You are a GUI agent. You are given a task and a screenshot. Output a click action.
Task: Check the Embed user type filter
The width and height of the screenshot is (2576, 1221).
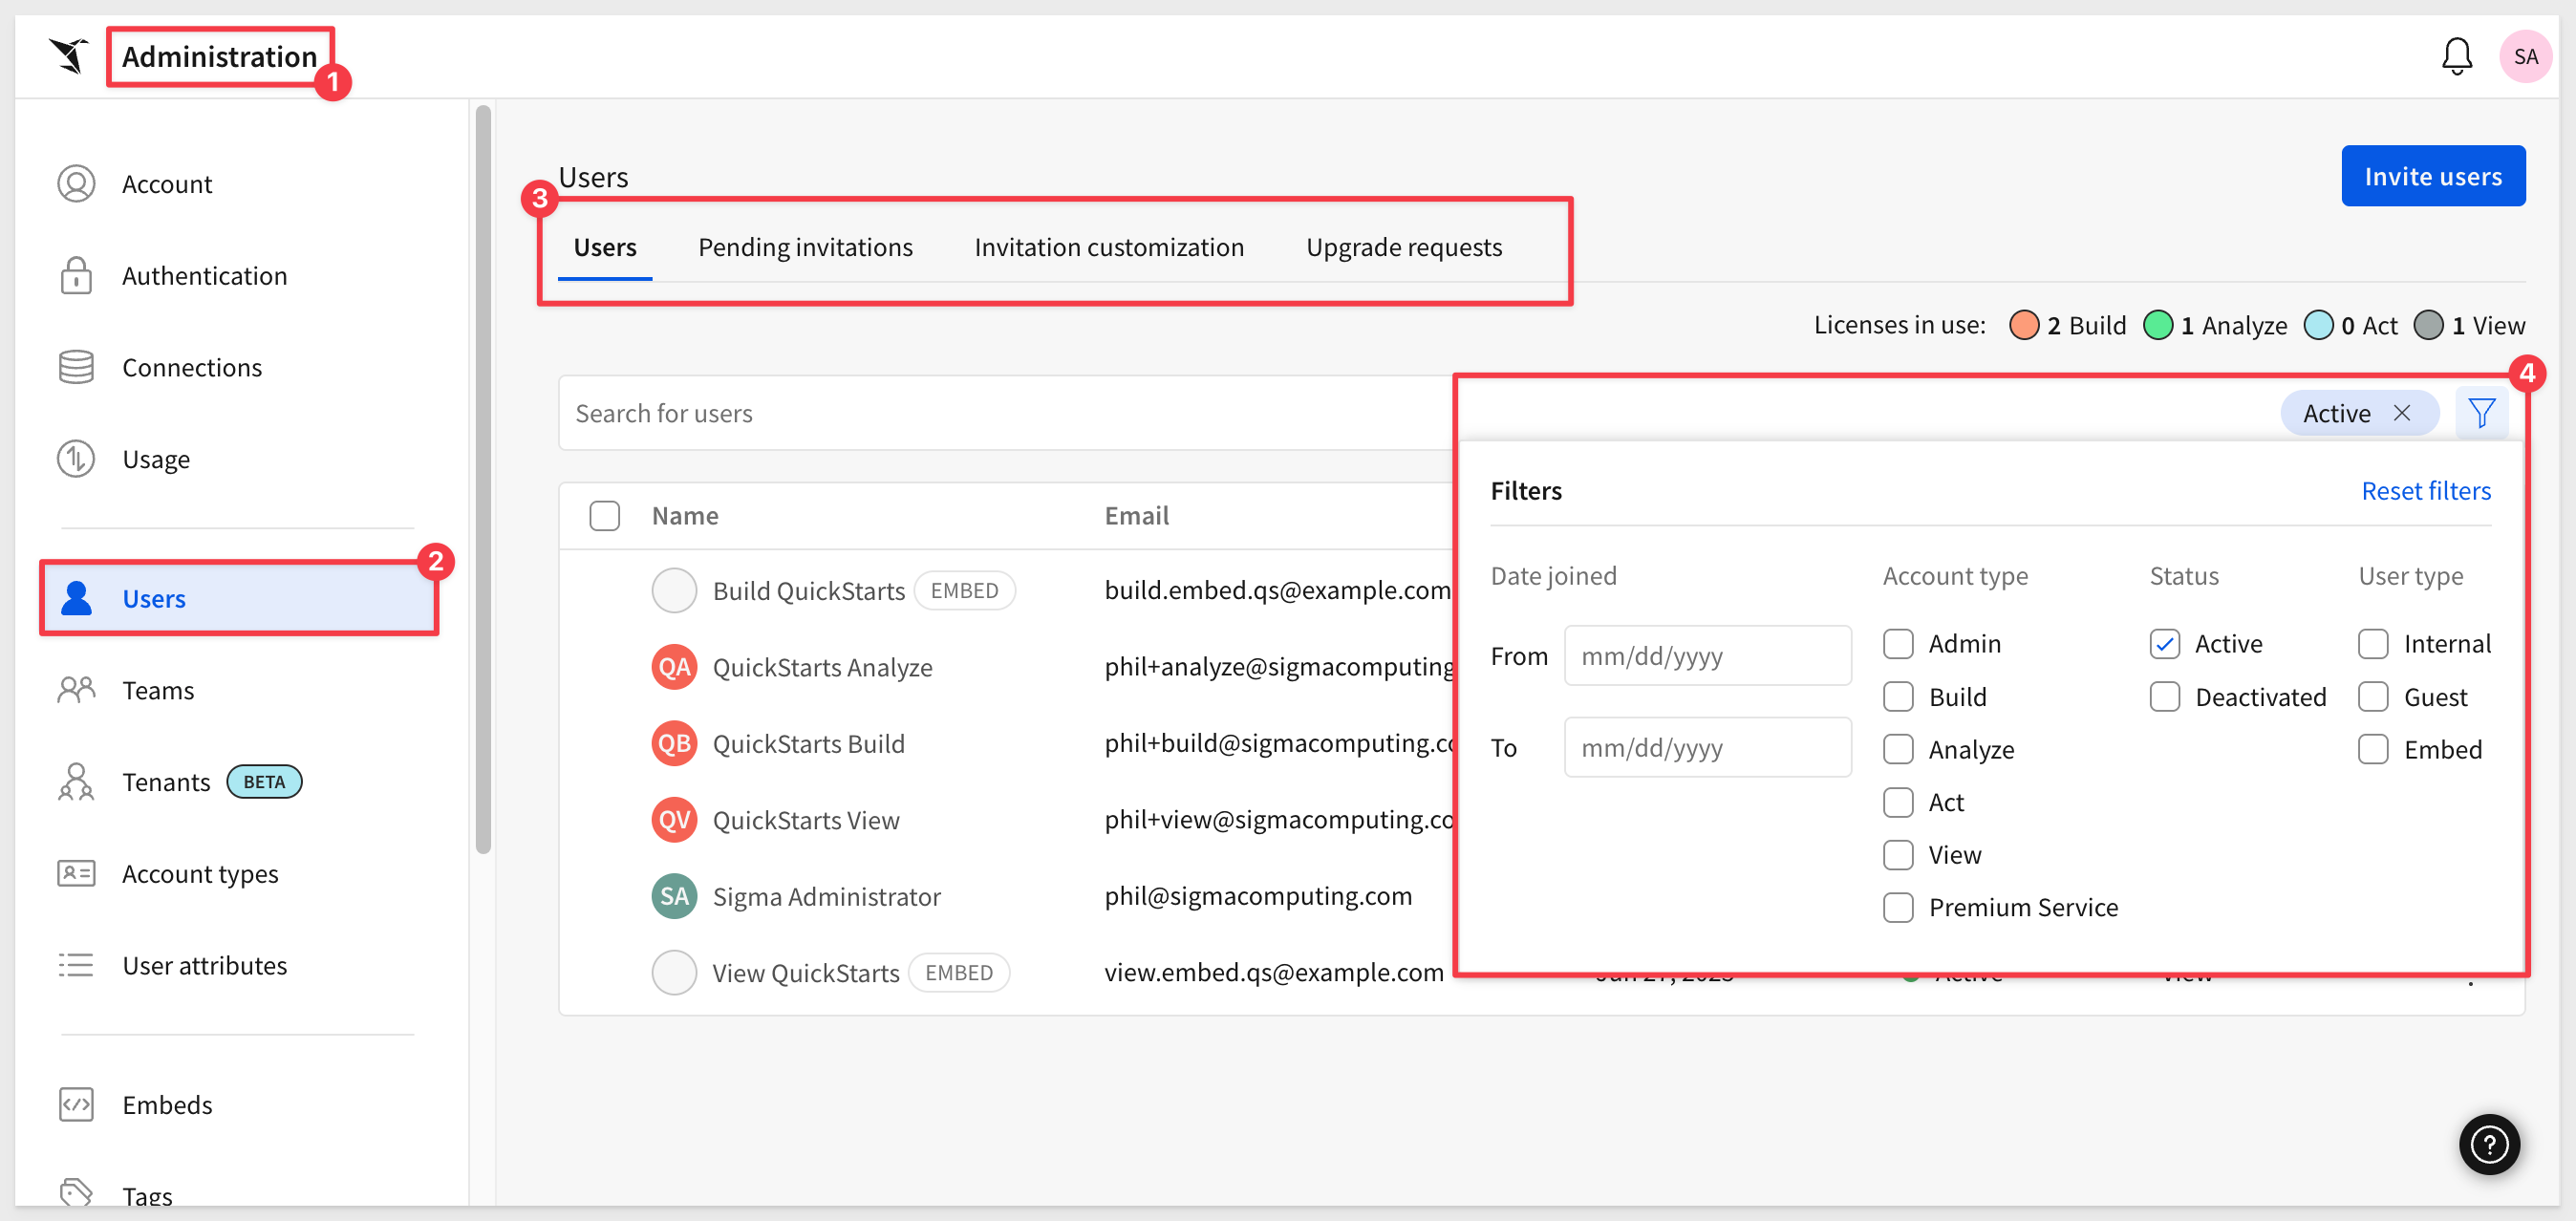(2373, 749)
